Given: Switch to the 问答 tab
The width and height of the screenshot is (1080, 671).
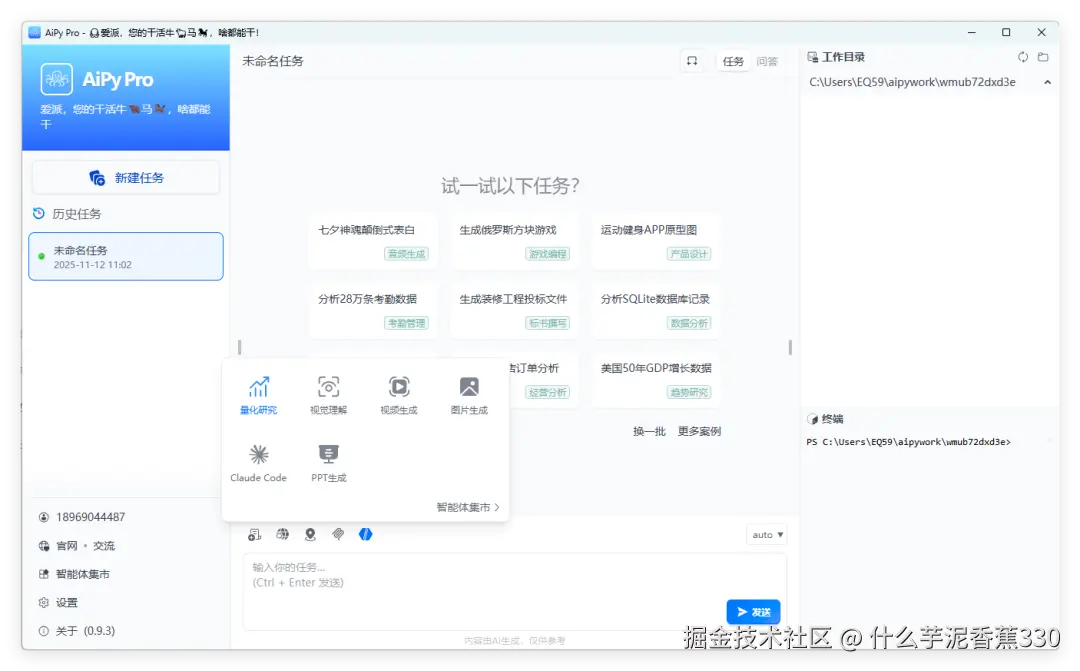Looking at the screenshot, I should 767,61.
